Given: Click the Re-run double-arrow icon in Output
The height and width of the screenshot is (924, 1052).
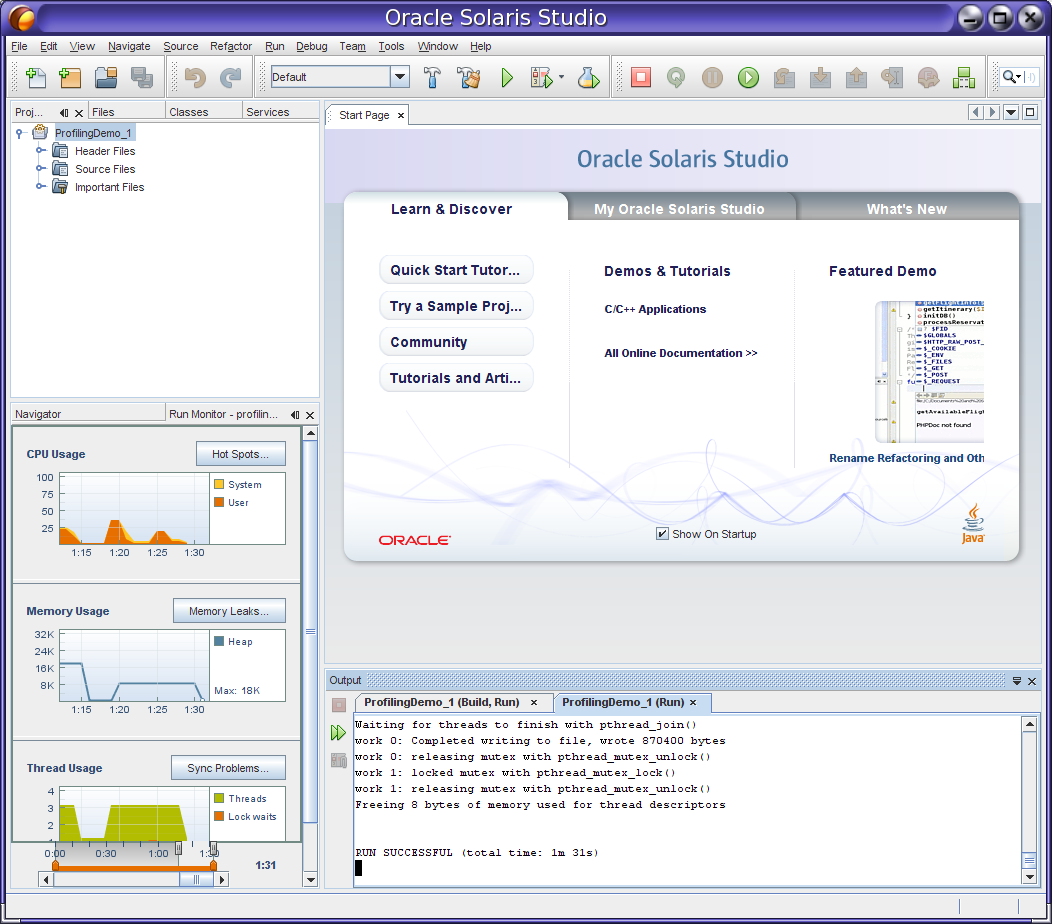Looking at the screenshot, I should 338,733.
